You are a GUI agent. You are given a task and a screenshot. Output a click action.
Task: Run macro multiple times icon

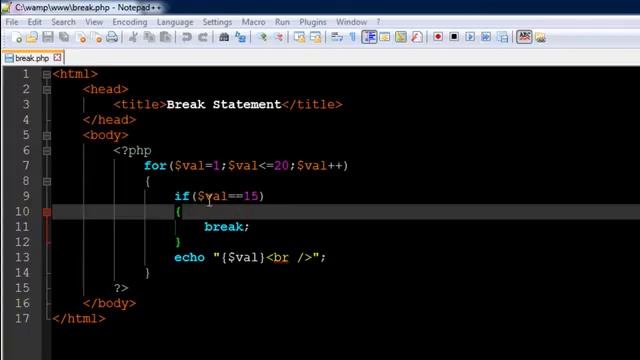coord(486,37)
